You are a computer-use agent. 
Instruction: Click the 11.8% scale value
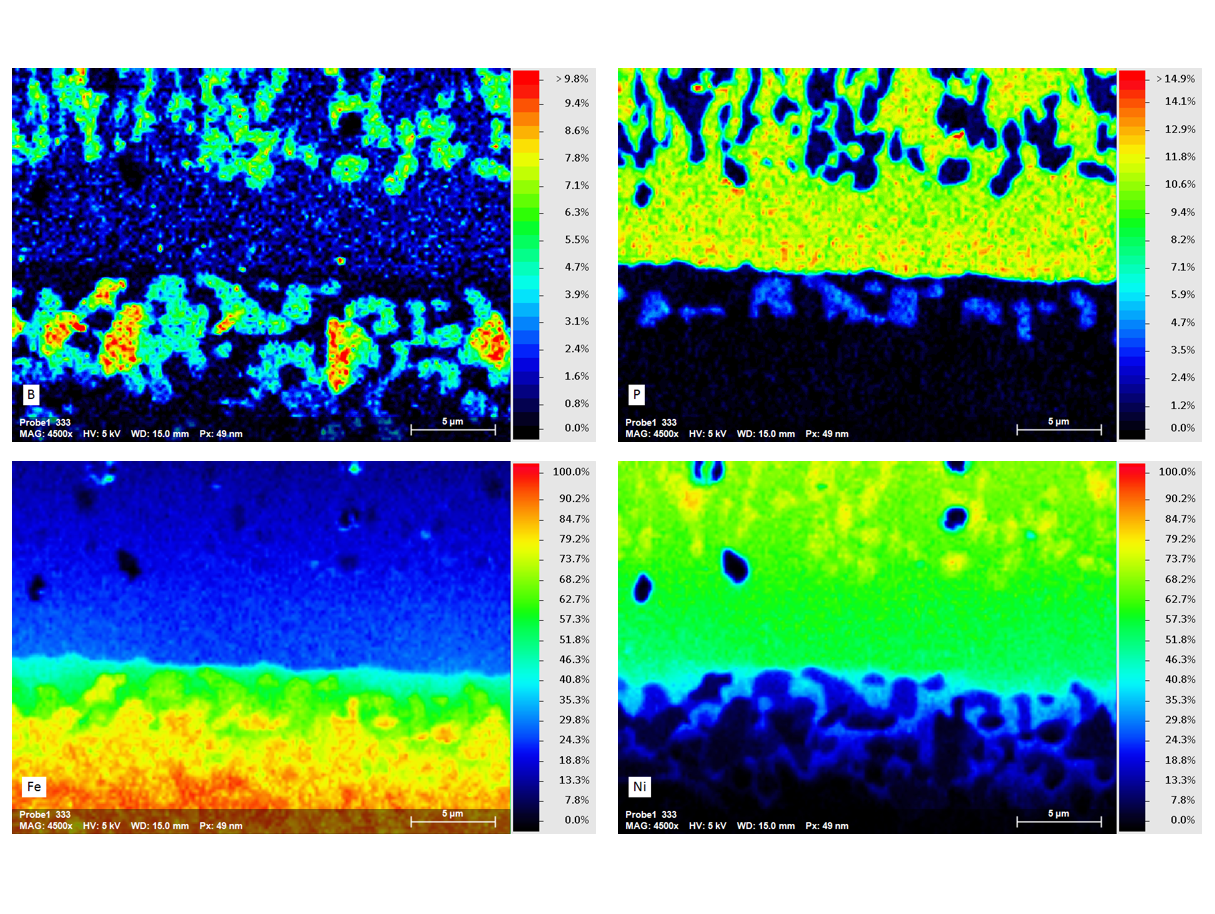point(1181,157)
